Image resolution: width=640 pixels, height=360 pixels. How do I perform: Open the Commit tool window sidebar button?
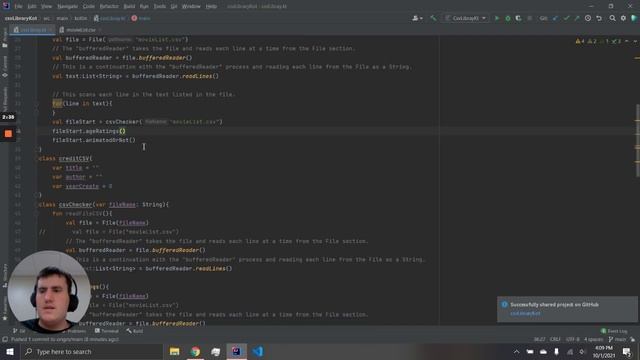coord(4,67)
